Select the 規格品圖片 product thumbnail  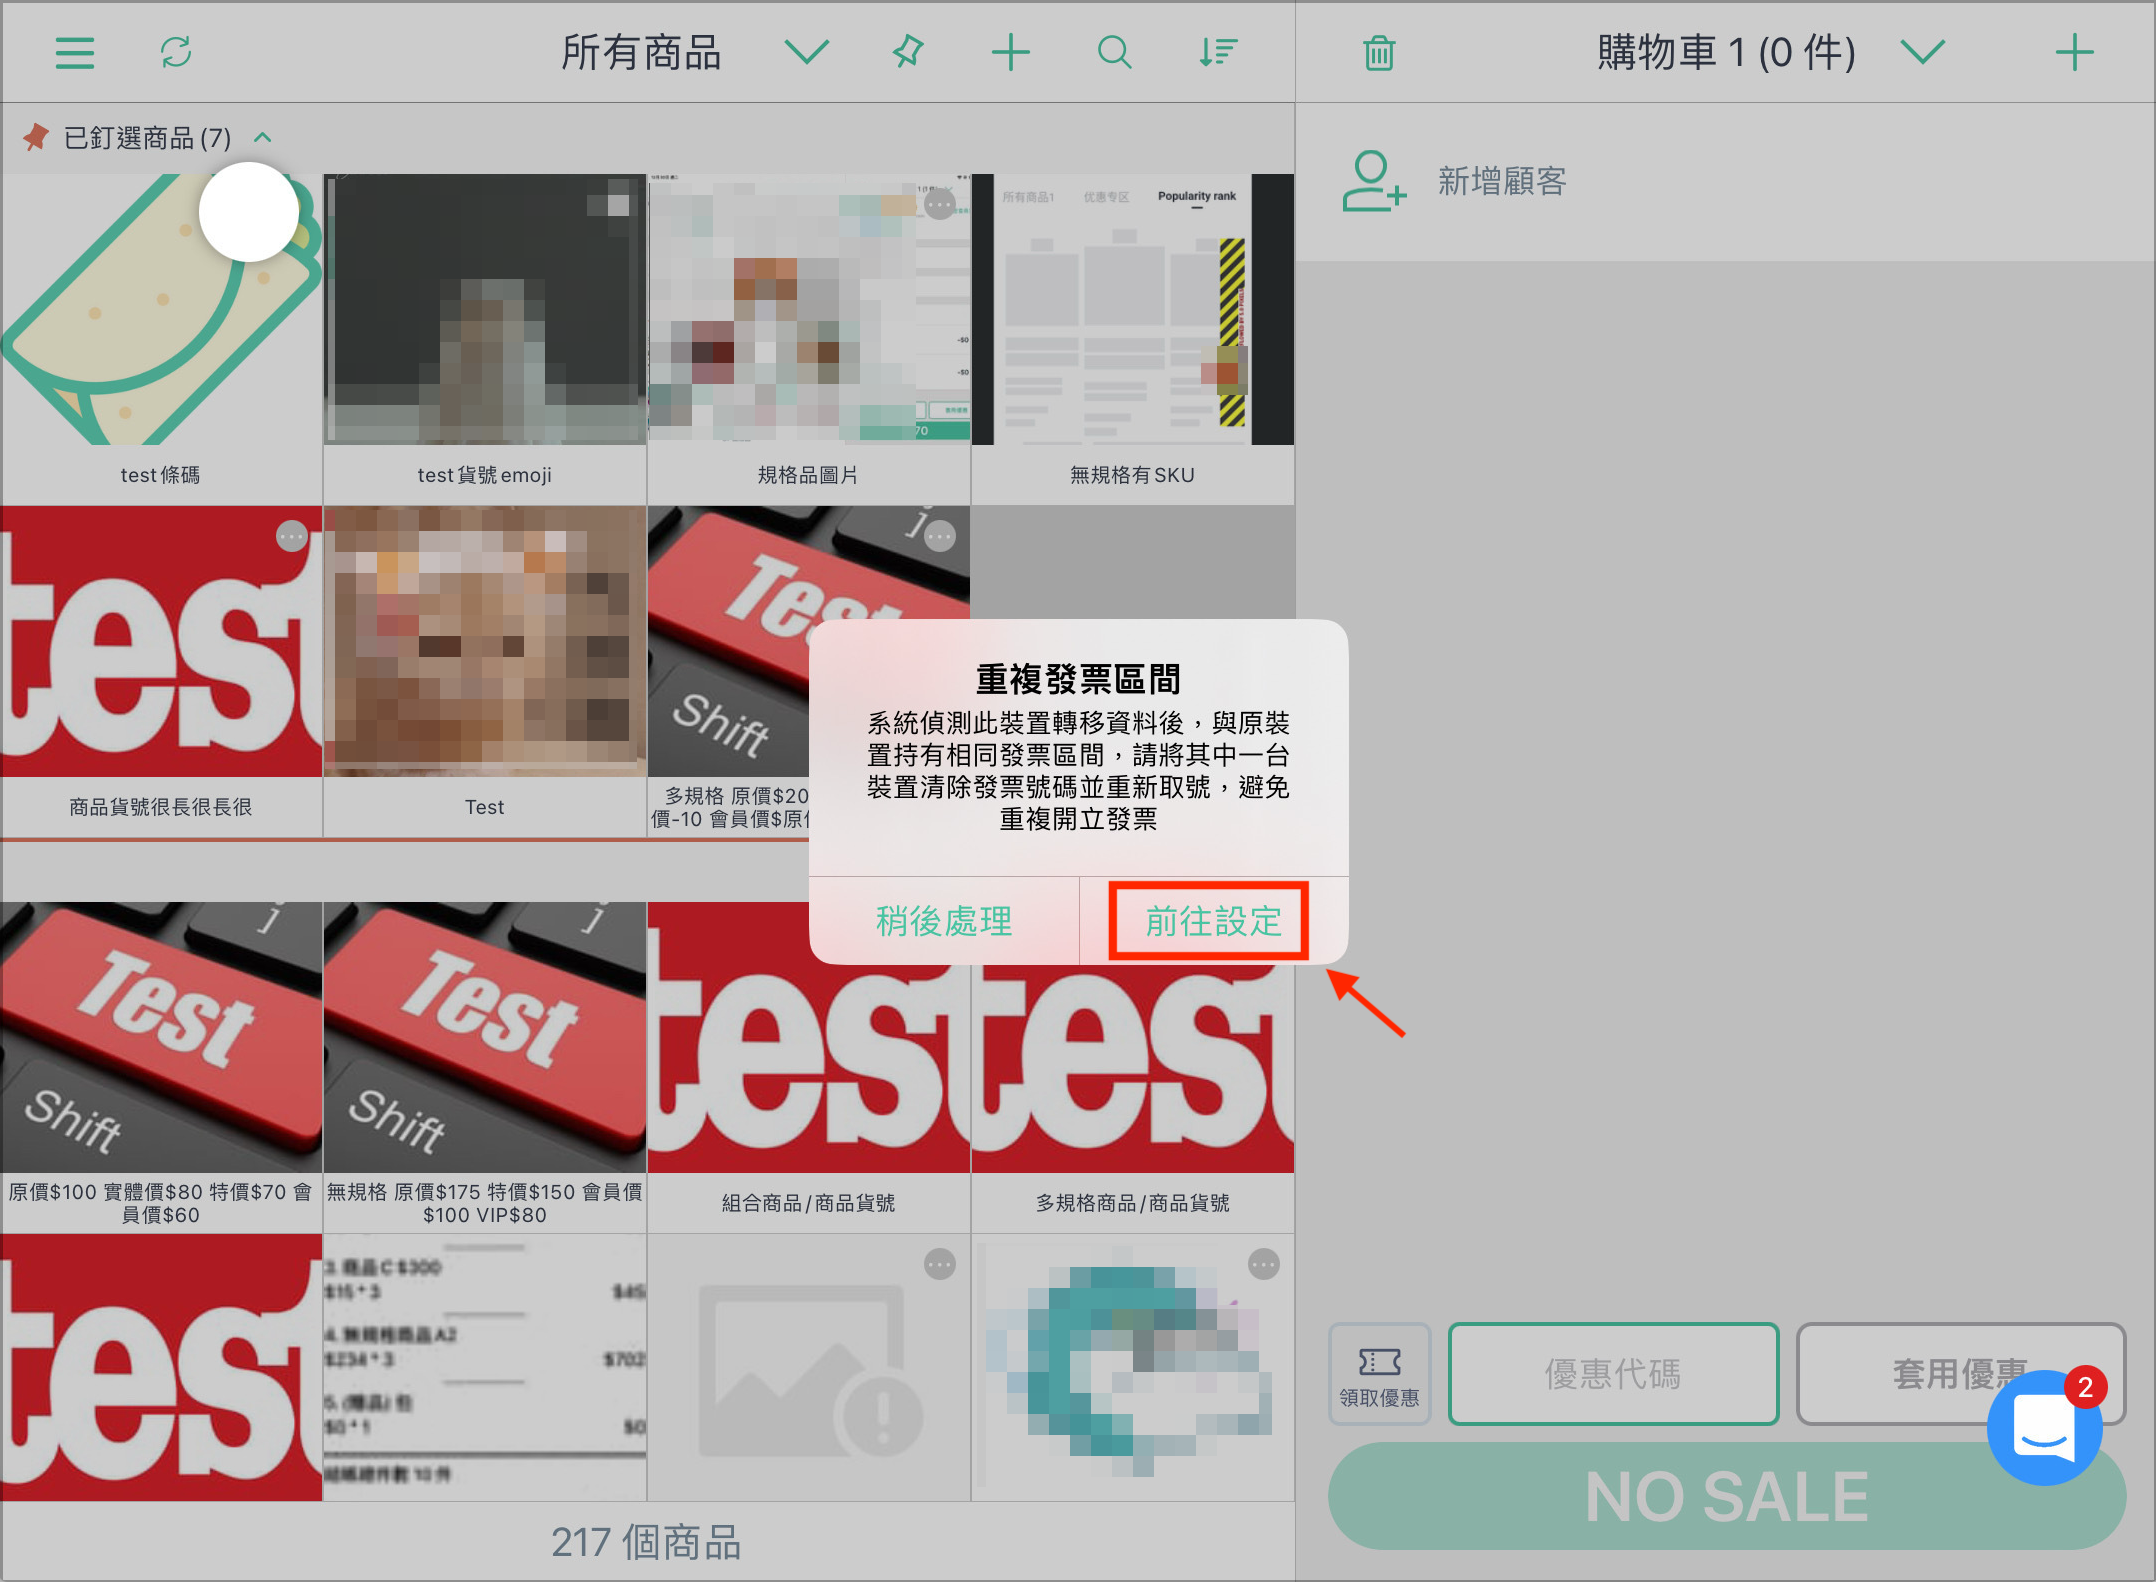(809, 310)
